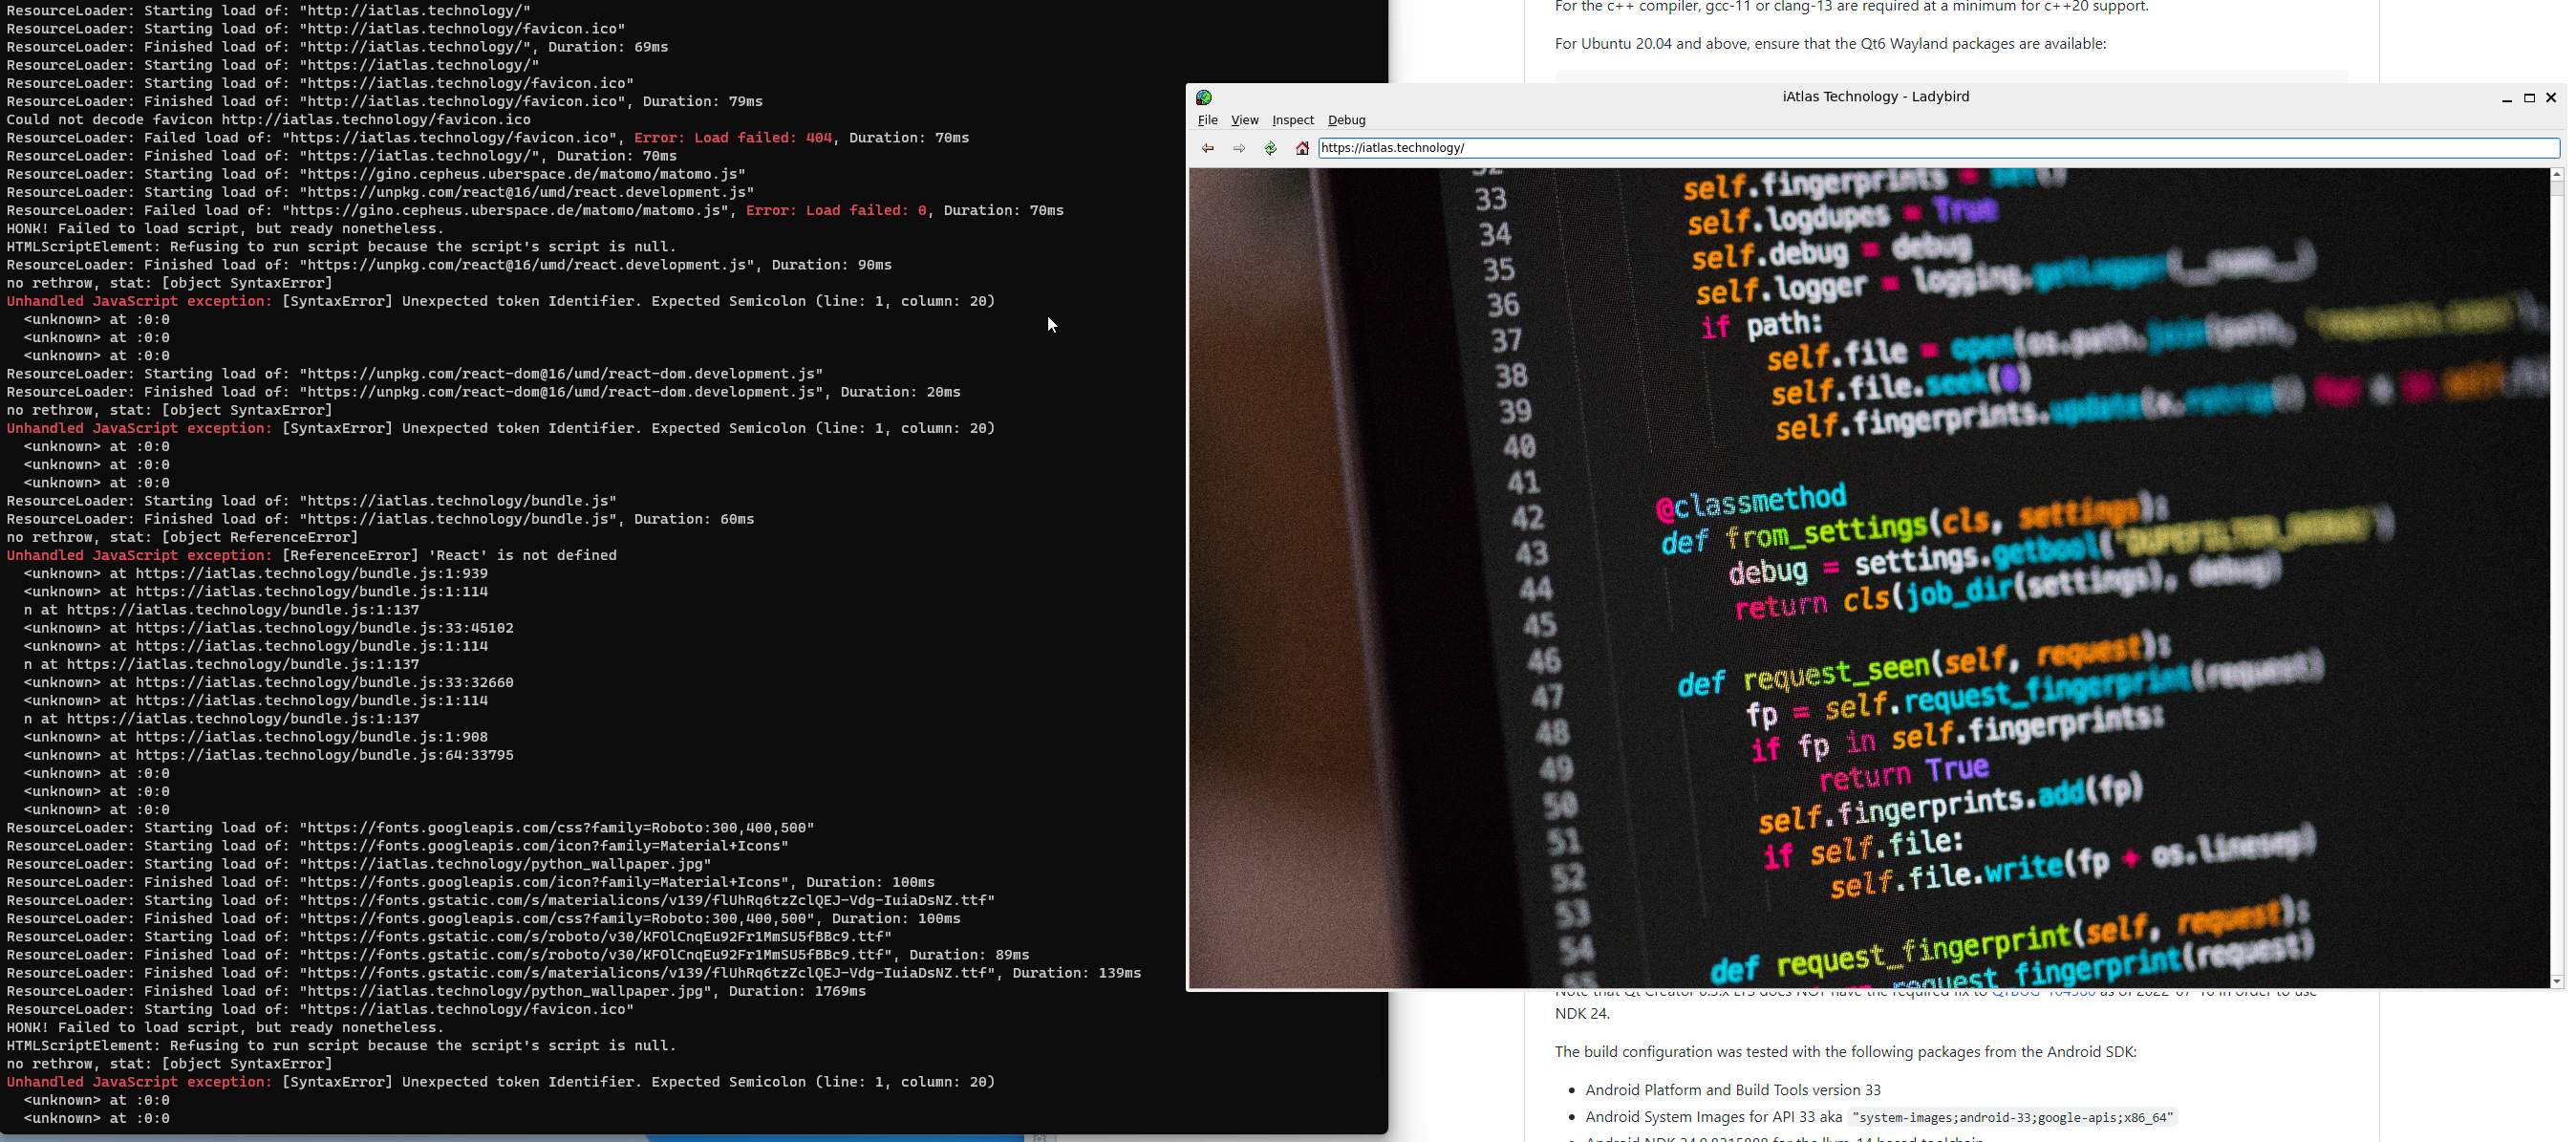
Task: Reload the page with the green refresh icon
Action: pos(1270,148)
